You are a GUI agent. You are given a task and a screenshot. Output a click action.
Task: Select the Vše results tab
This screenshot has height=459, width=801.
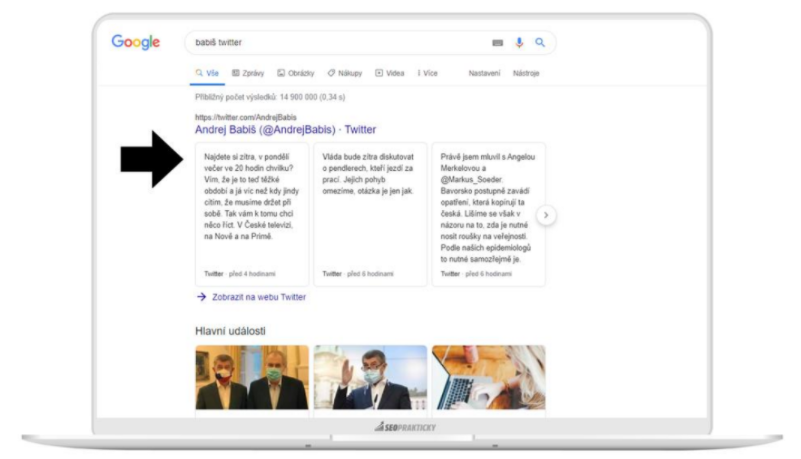point(207,73)
